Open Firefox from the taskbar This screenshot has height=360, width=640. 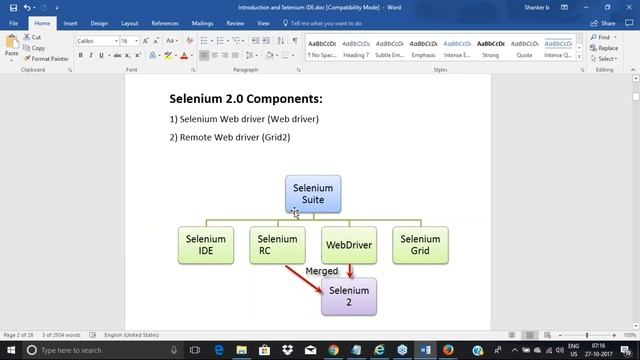(x=448, y=350)
